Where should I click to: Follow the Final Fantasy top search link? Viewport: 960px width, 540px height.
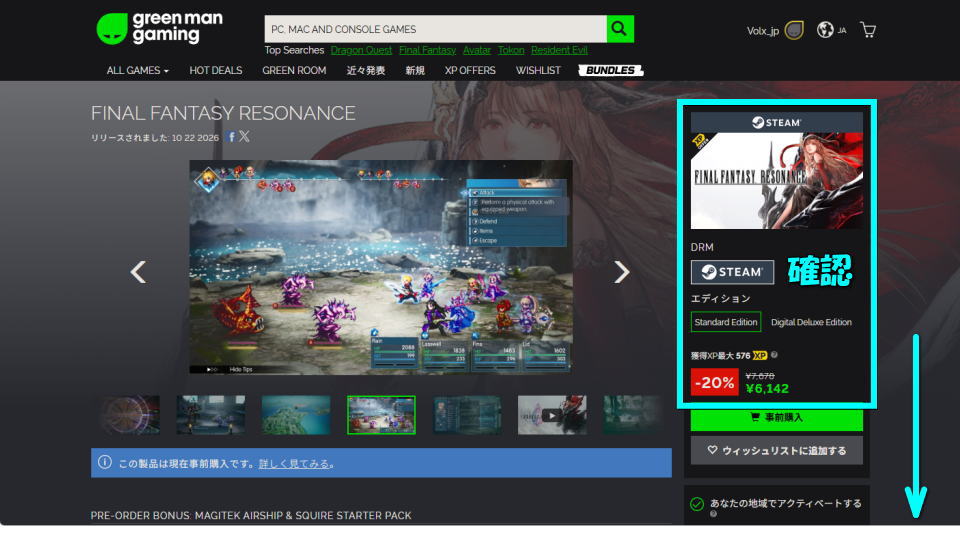[x=427, y=50]
